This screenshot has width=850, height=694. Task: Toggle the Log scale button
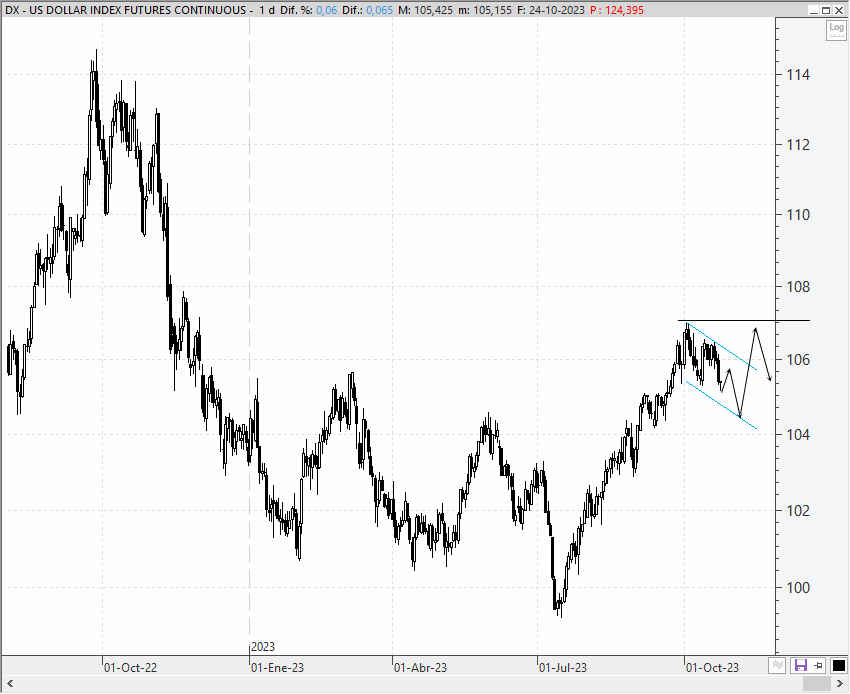tap(836, 30)
